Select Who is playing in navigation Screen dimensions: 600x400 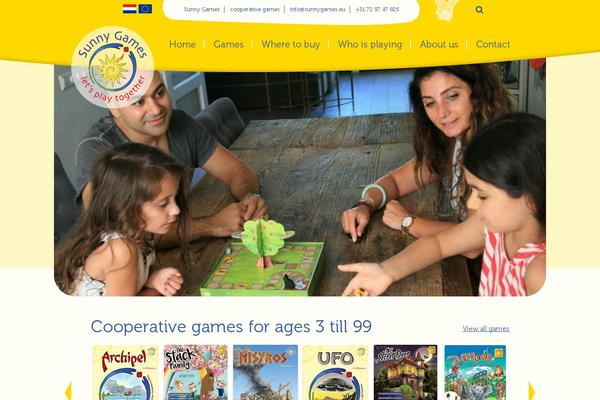370,45
